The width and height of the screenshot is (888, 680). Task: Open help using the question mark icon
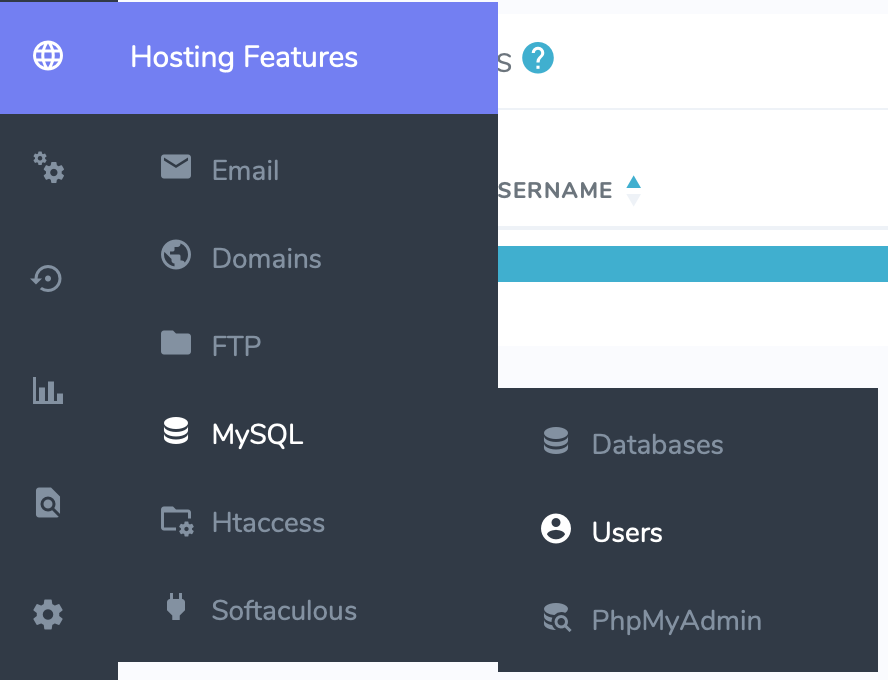click(538, 58)
